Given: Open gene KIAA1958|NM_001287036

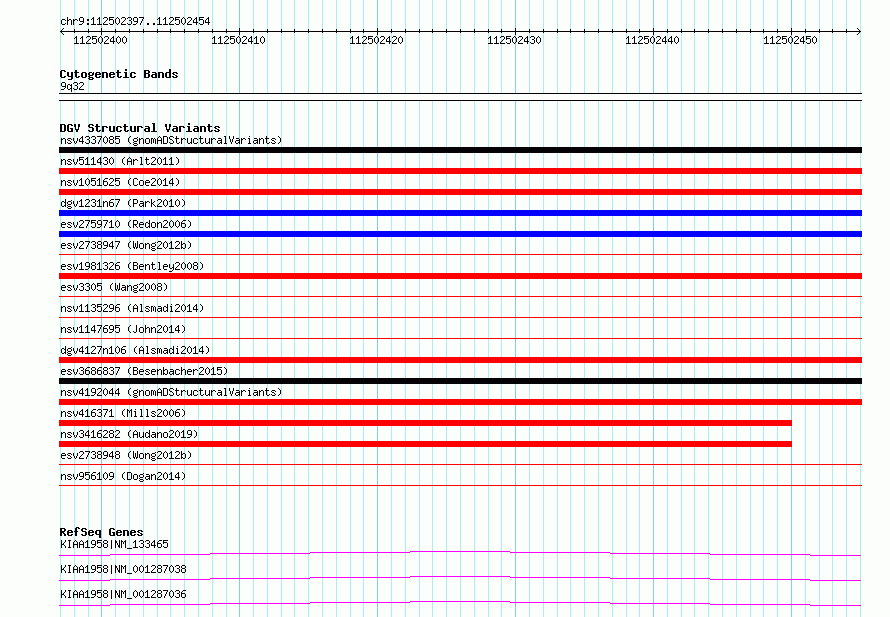Looking at the screenshot, I should pyautogui.click(x=123, y=594).
